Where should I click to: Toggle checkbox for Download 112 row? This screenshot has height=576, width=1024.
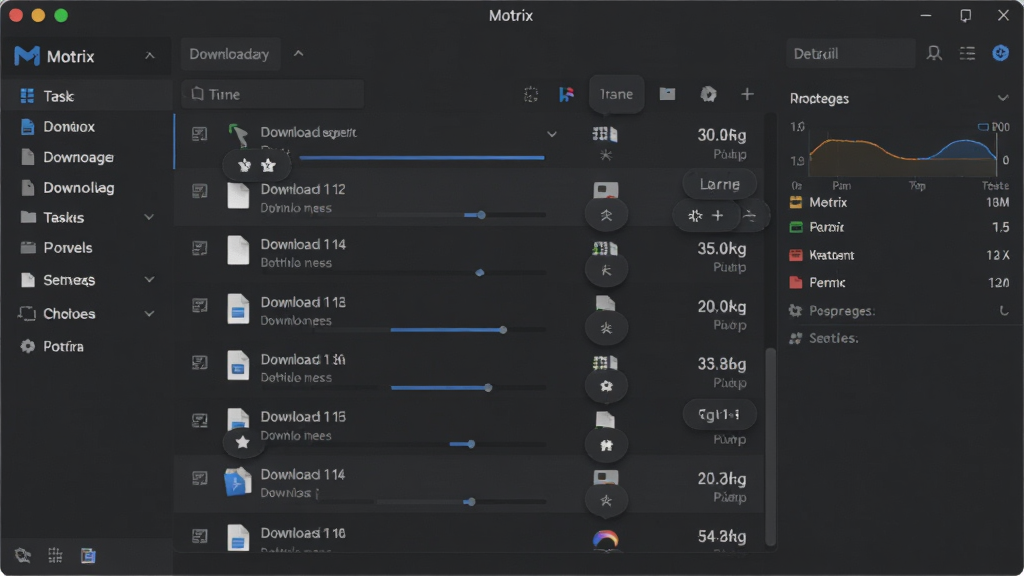click(200, 191)
